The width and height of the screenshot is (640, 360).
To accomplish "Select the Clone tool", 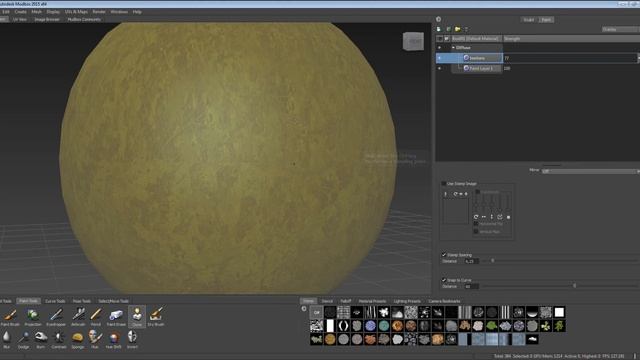I will point(137,317).
